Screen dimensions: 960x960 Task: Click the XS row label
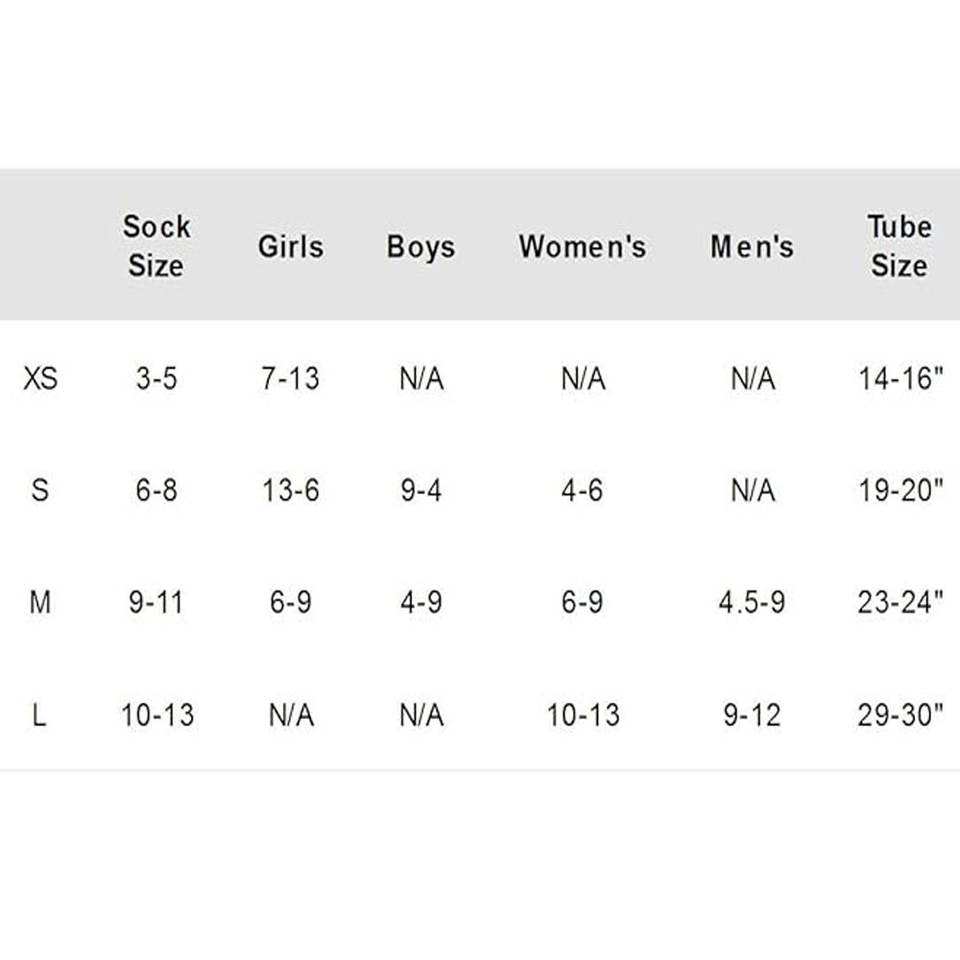tap(40, 379)
